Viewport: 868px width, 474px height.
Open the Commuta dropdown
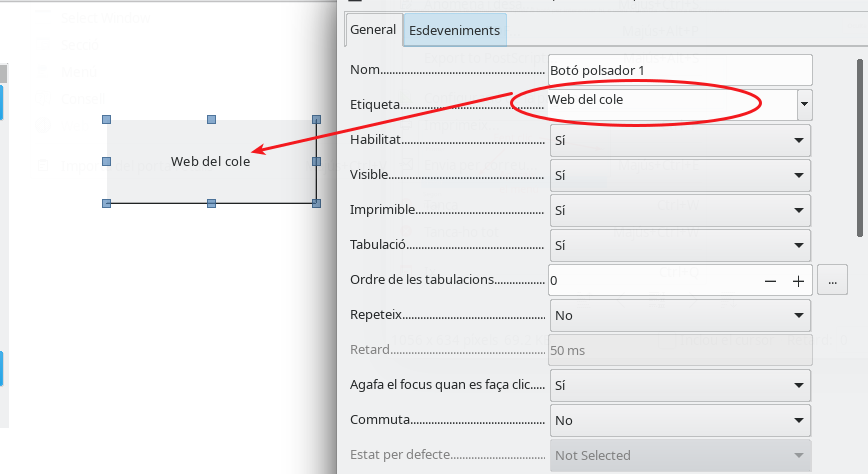pos(680,420)
